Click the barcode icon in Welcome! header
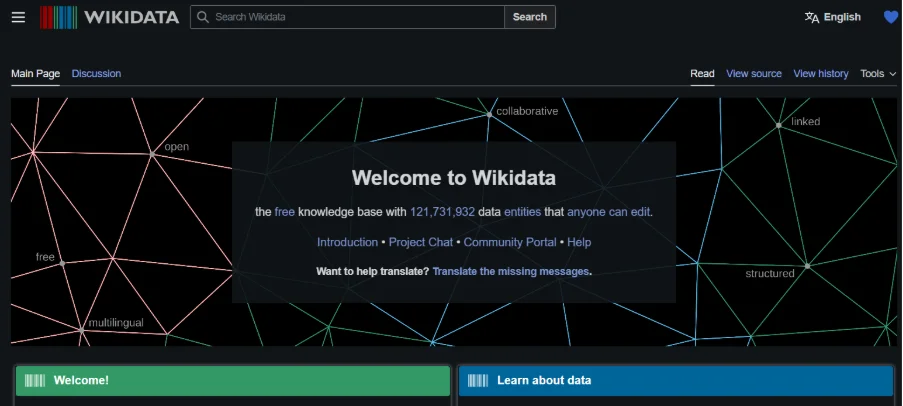Image resolution: width=903 pixels, height=406 pixels. [35, 381]
